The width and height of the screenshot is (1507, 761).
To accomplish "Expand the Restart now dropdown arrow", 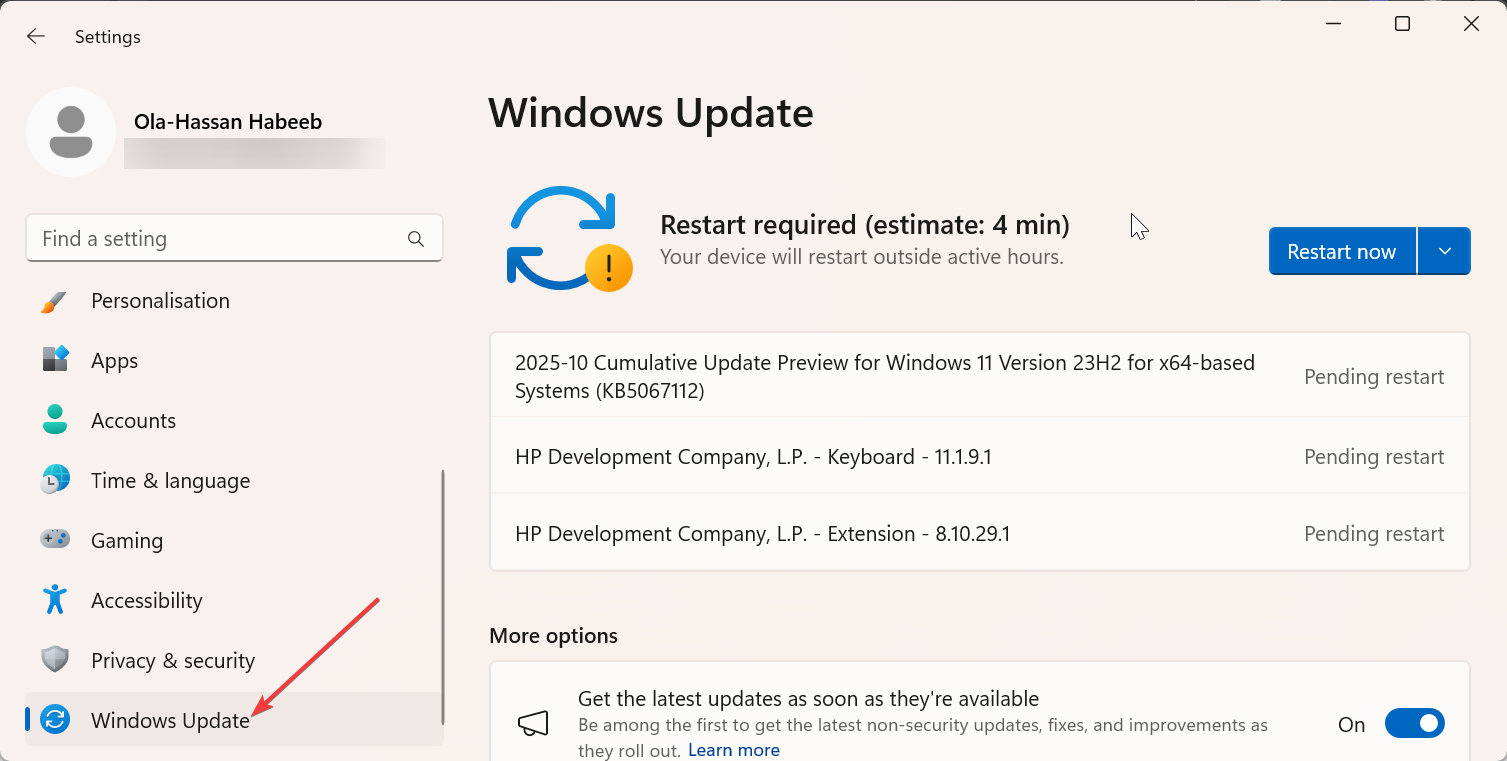I will tap(1444, 251).
